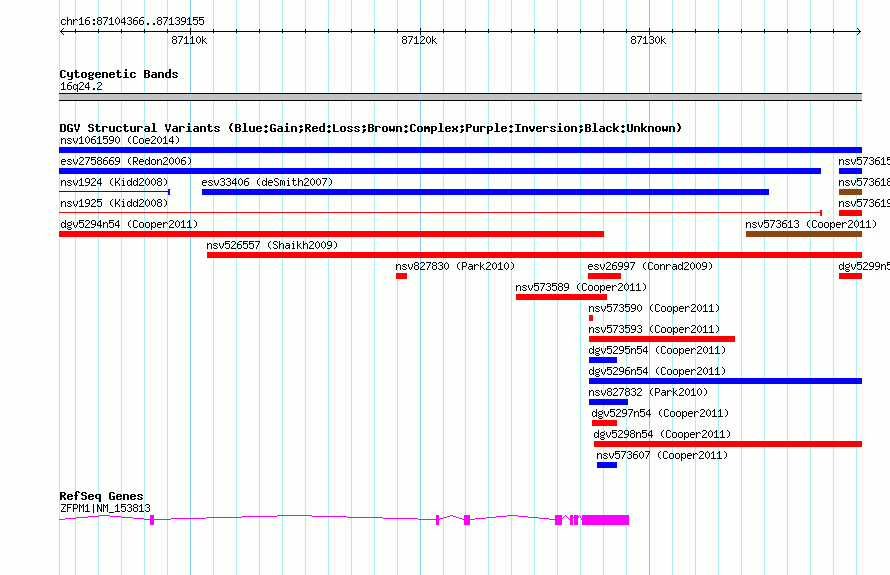Image resolution: width=890 pixels, height=575 pixels.
Task: Click the thin nsv1925 red line
Action: point(440,213)
